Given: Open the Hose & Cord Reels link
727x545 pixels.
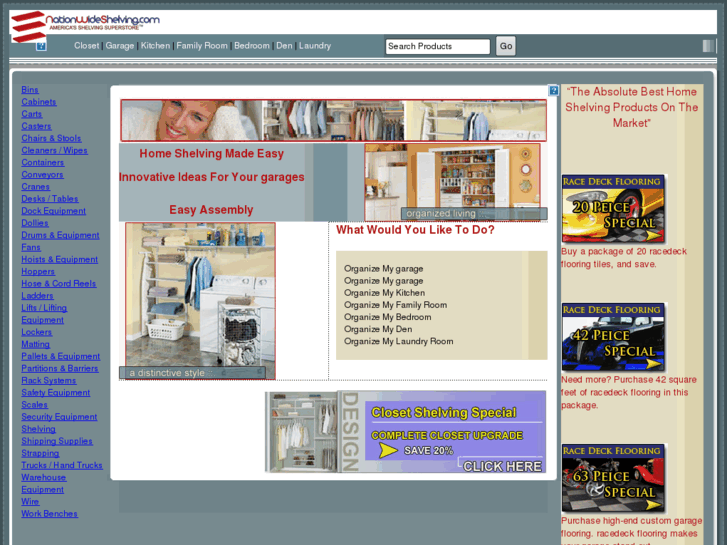Looking at the screenshot, I should (59, 283).
